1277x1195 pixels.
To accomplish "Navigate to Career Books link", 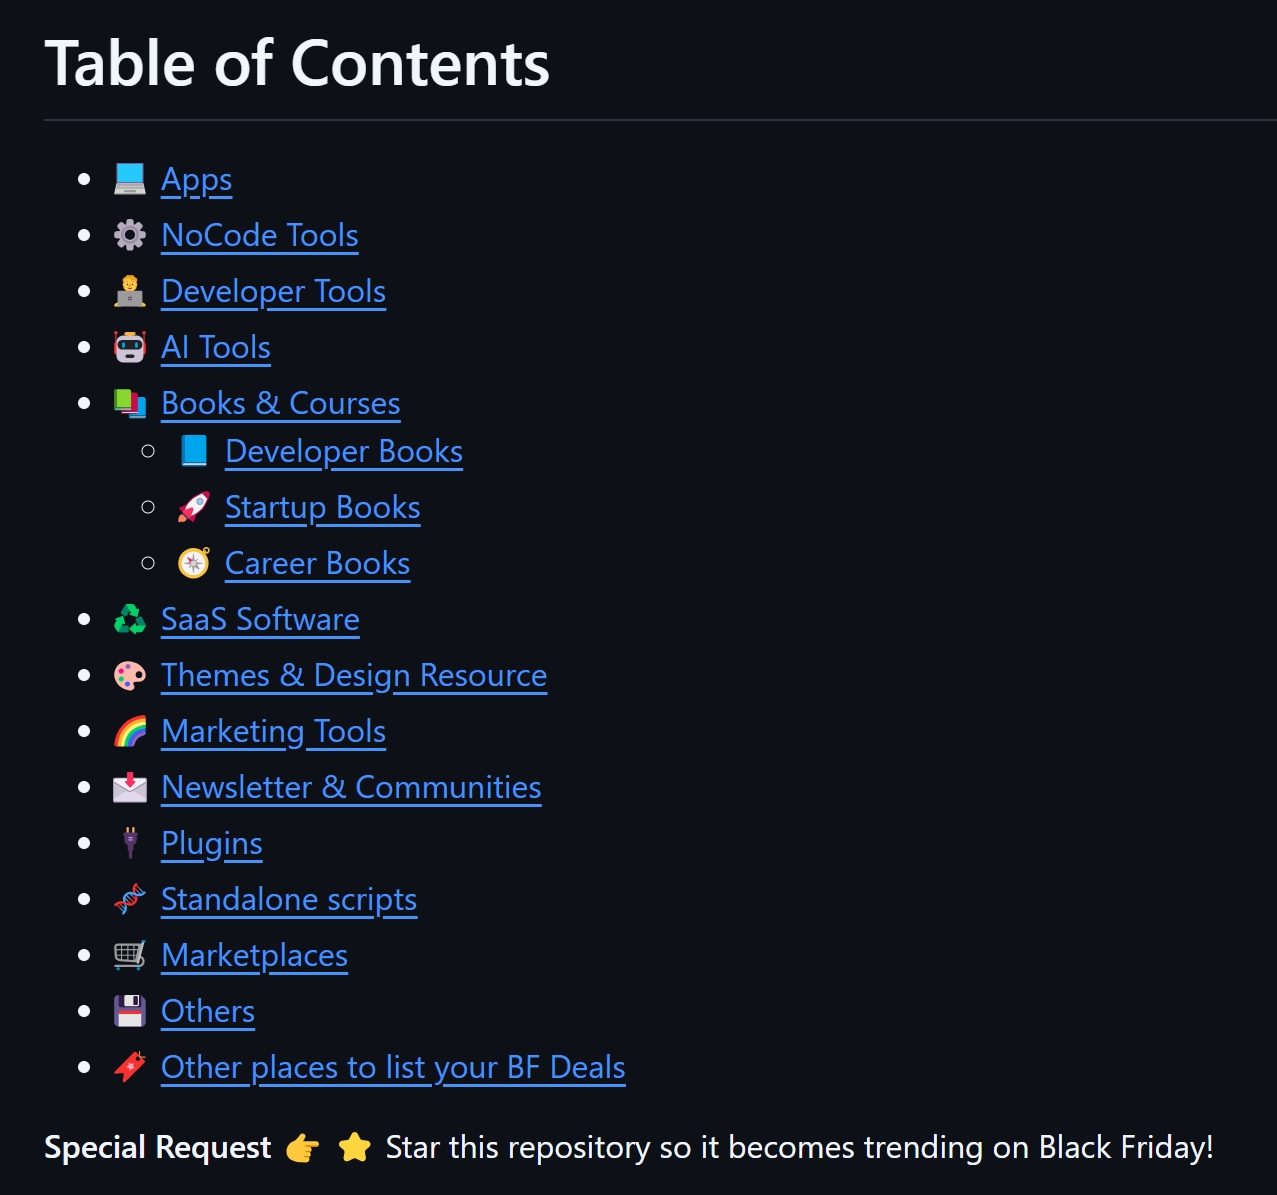I will [x=317, y=564].
